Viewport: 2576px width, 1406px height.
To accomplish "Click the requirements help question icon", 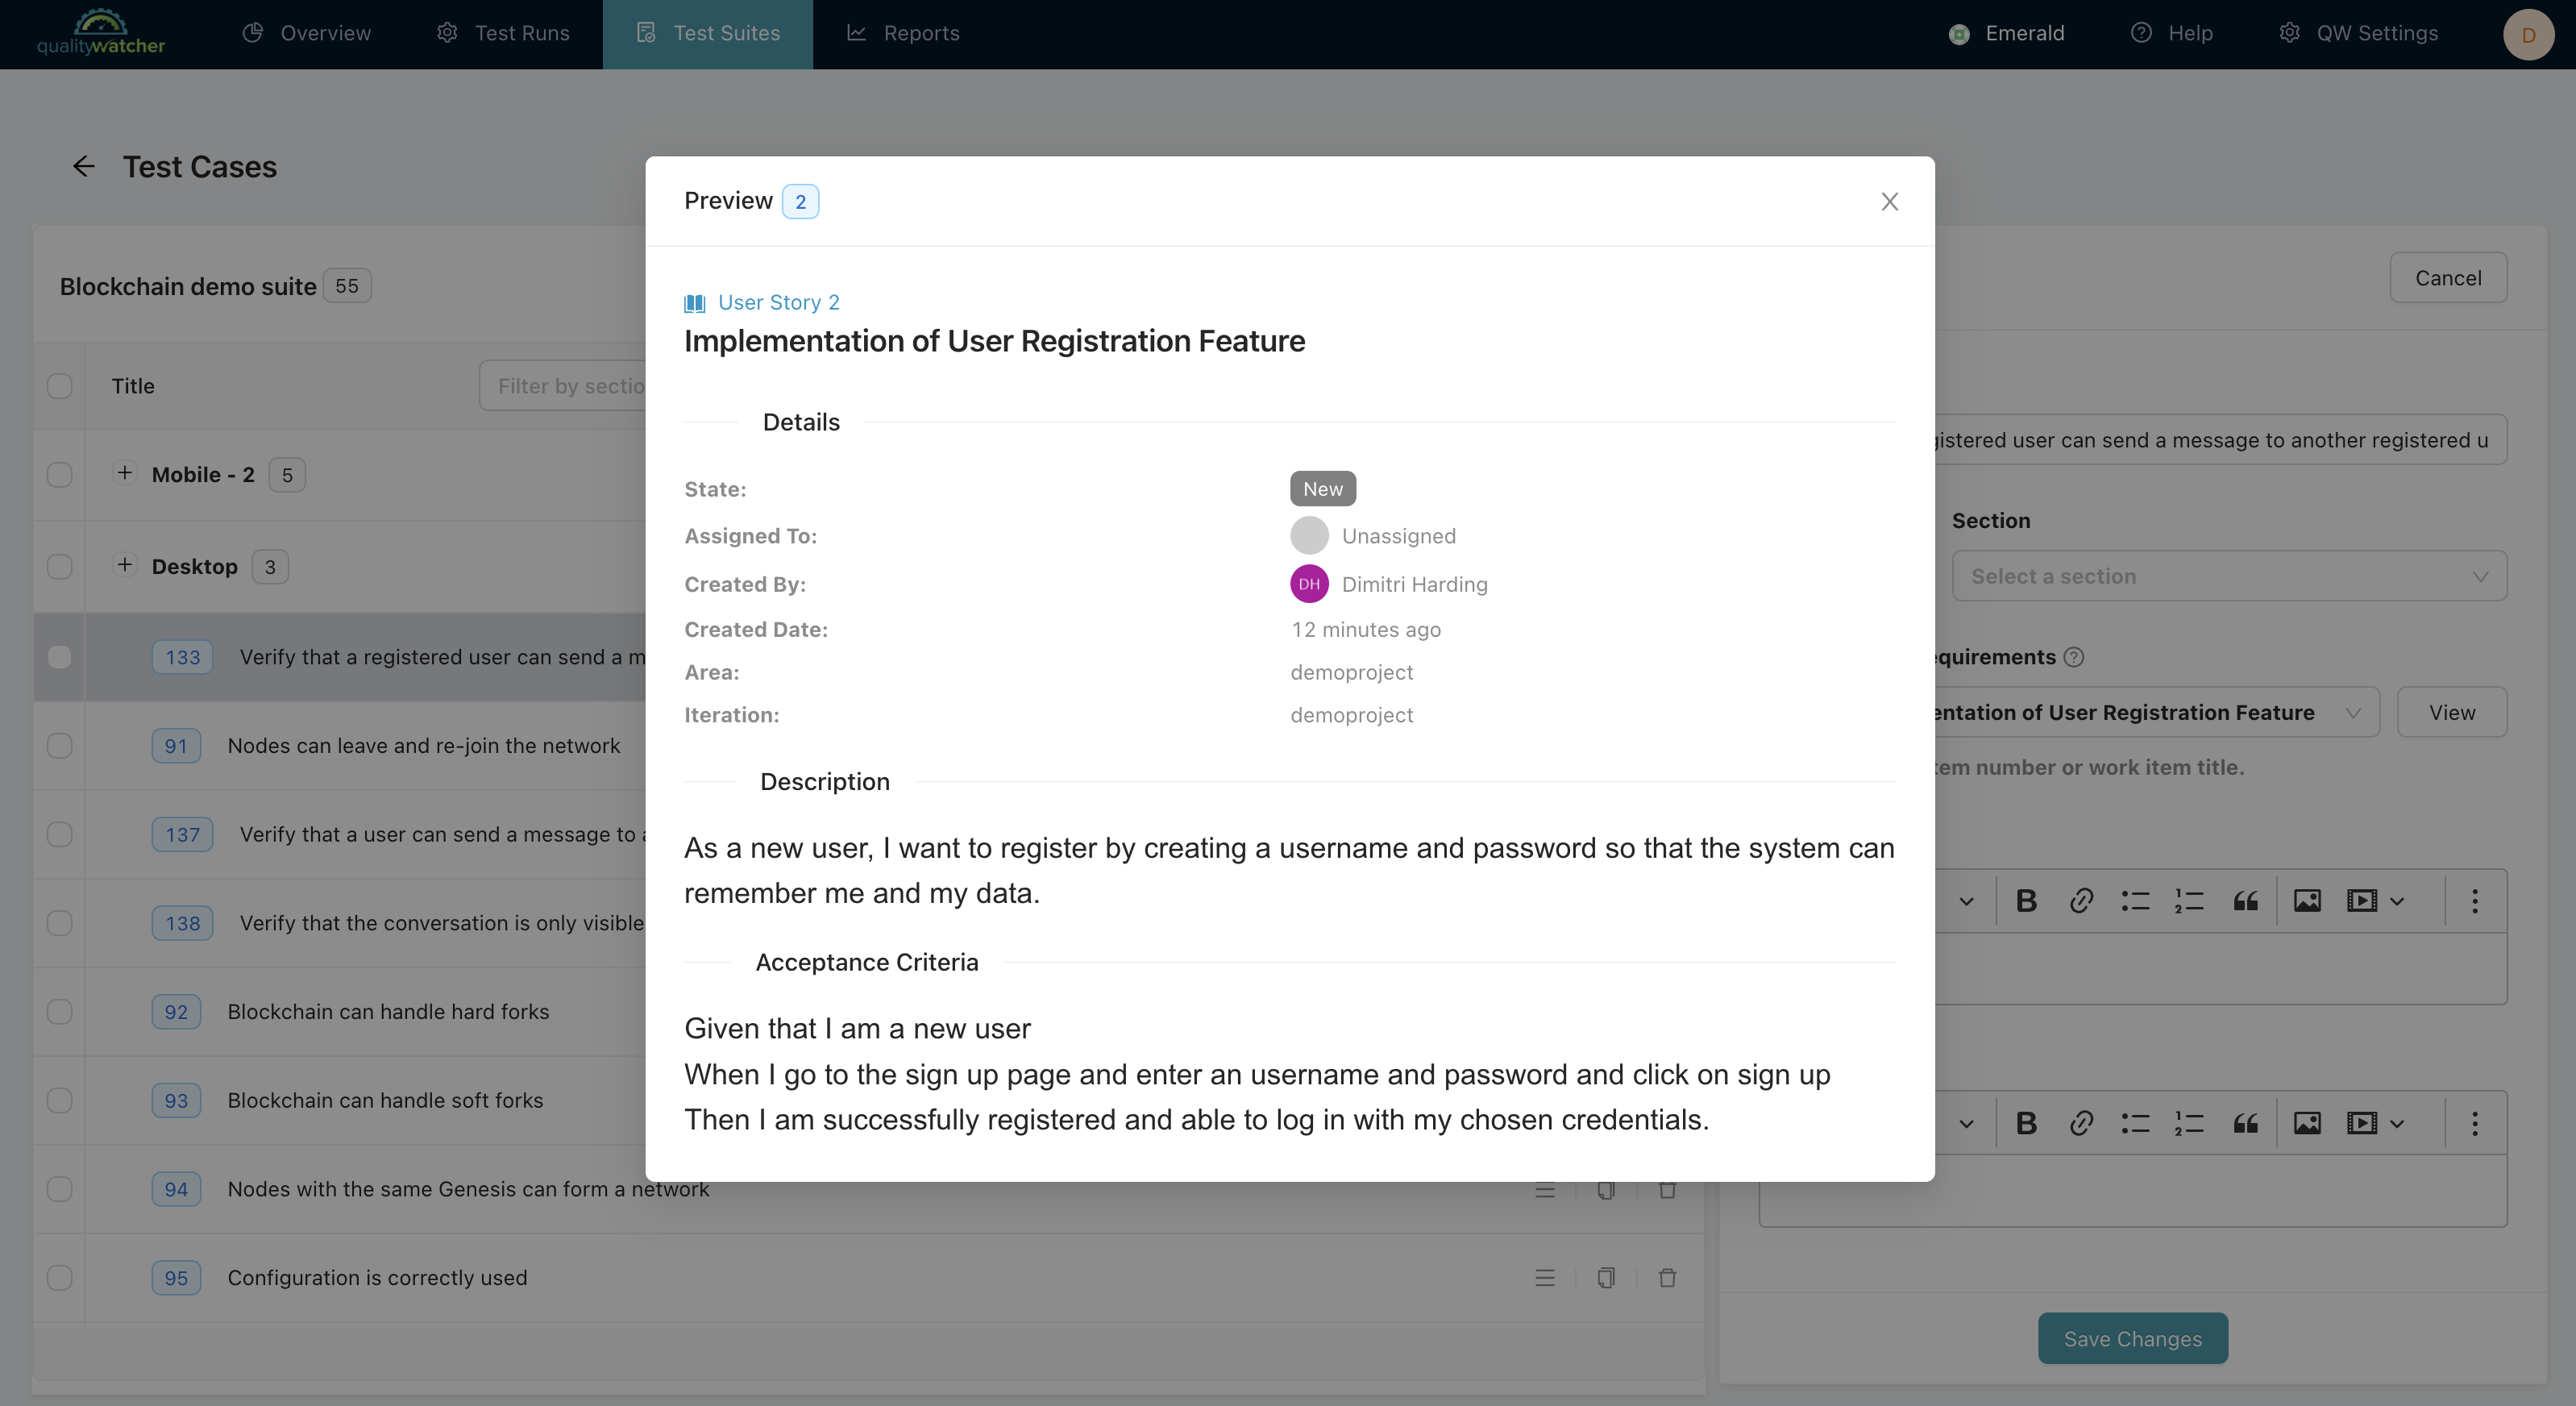I will [x=2074, y=657].
